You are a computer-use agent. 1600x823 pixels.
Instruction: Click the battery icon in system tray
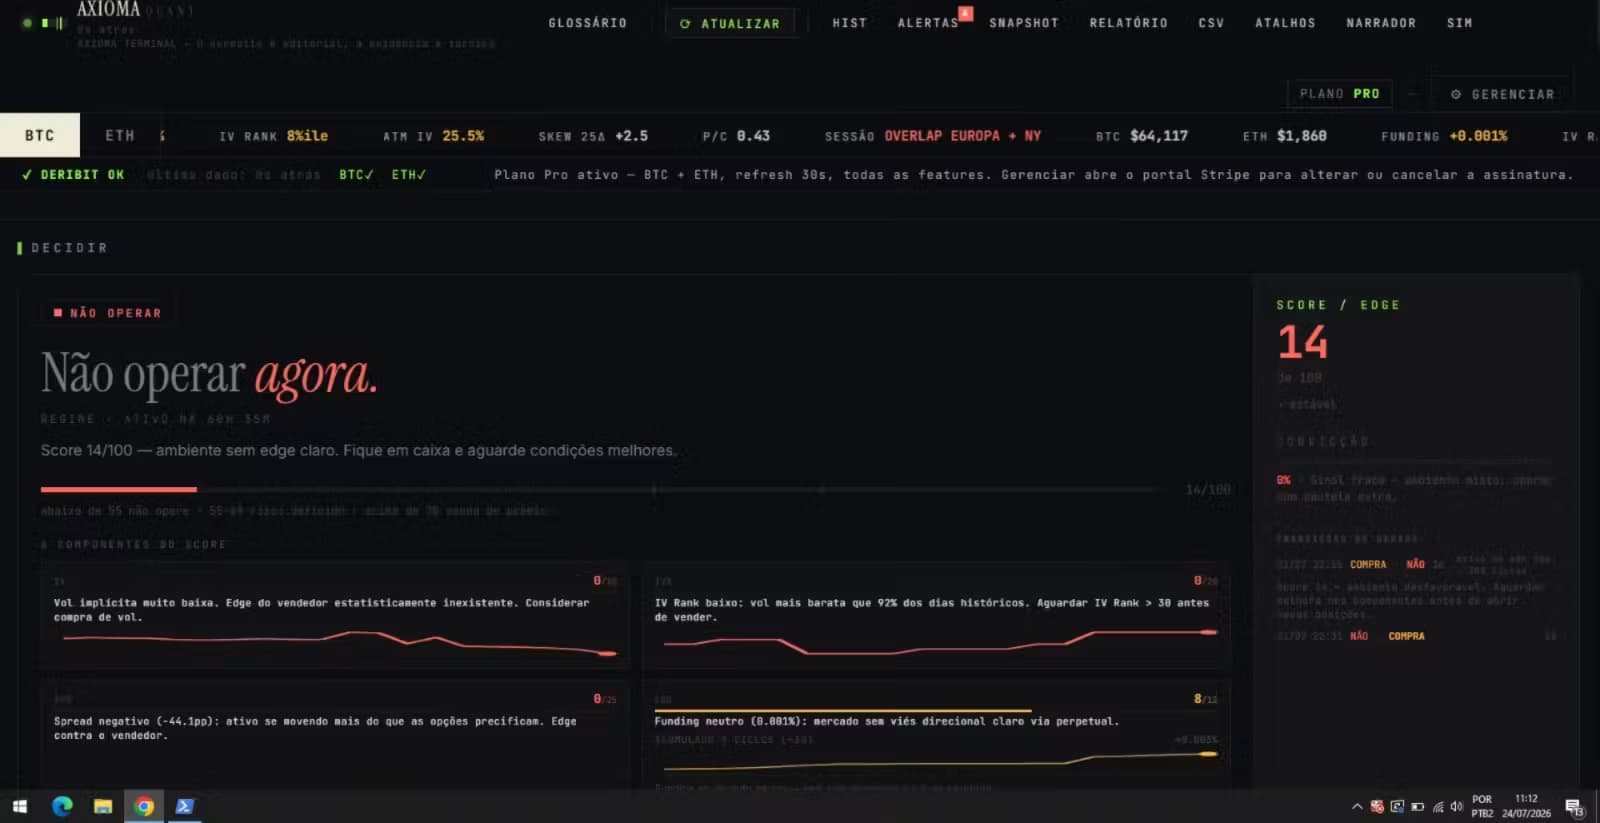tap(1417, 806)
